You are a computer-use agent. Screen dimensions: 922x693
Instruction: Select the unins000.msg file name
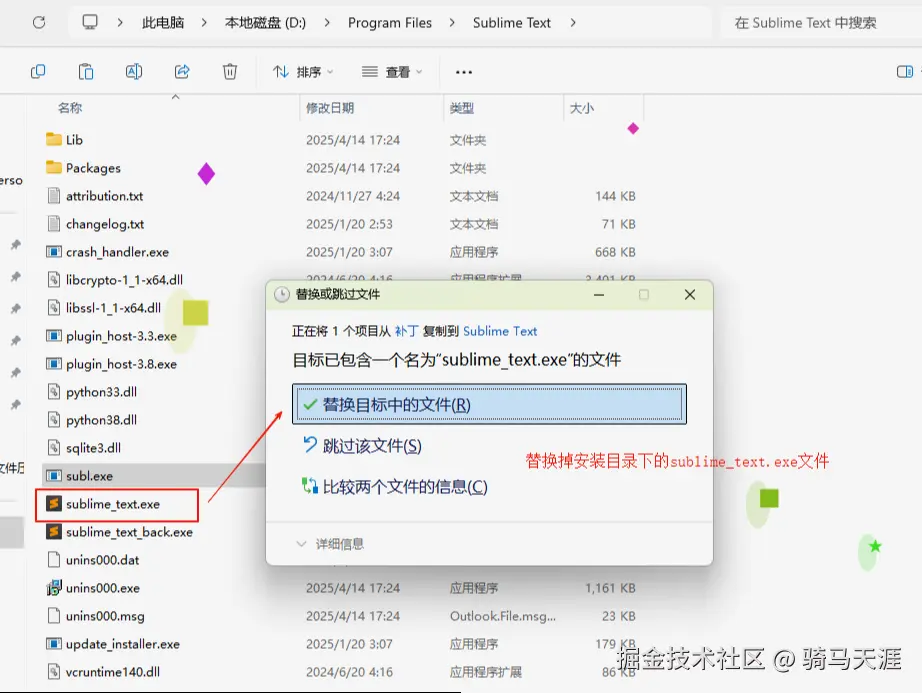tap(105, 616)
